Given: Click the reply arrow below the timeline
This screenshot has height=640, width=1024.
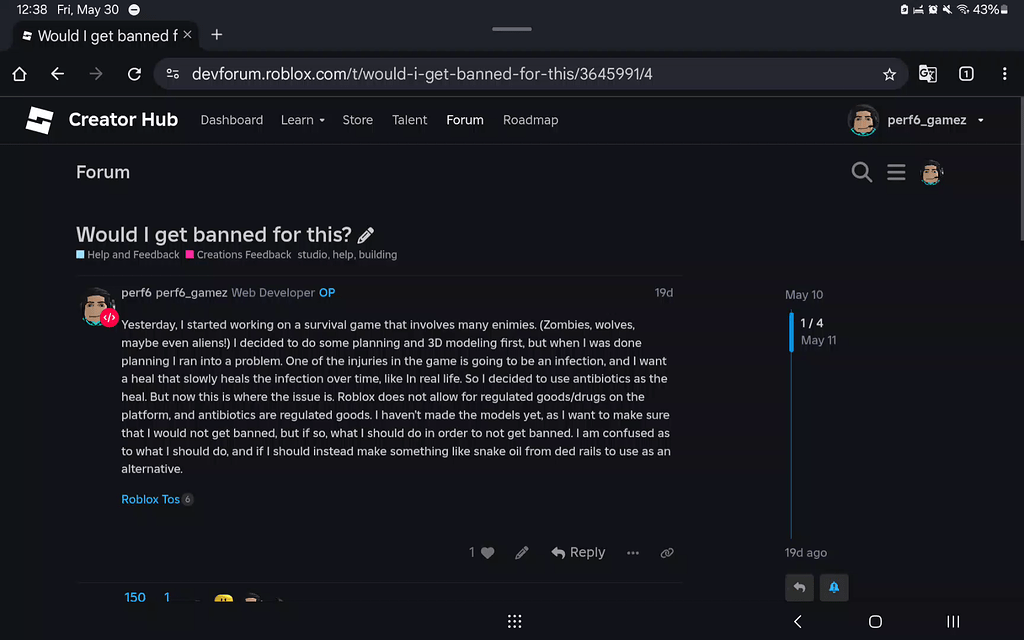Looking at the screenshot, I should [x=798, y=588].
